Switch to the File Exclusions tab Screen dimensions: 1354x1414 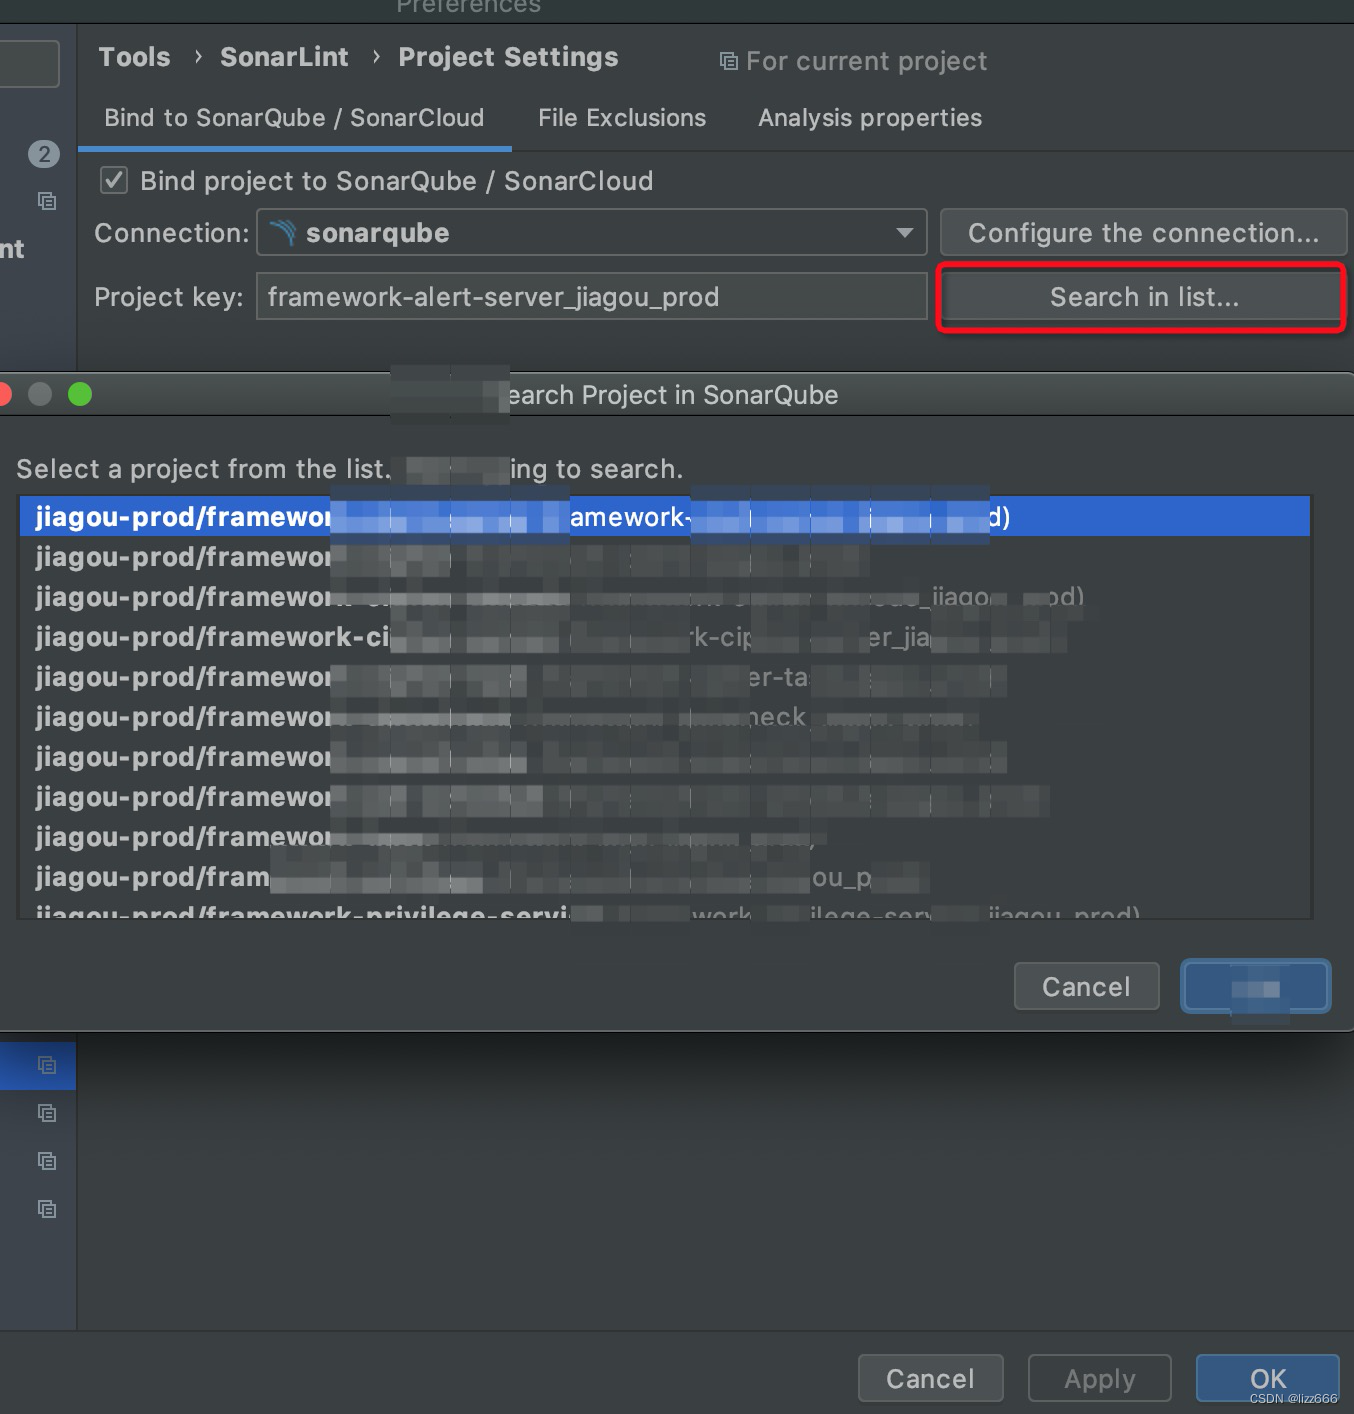click(621, 118)
